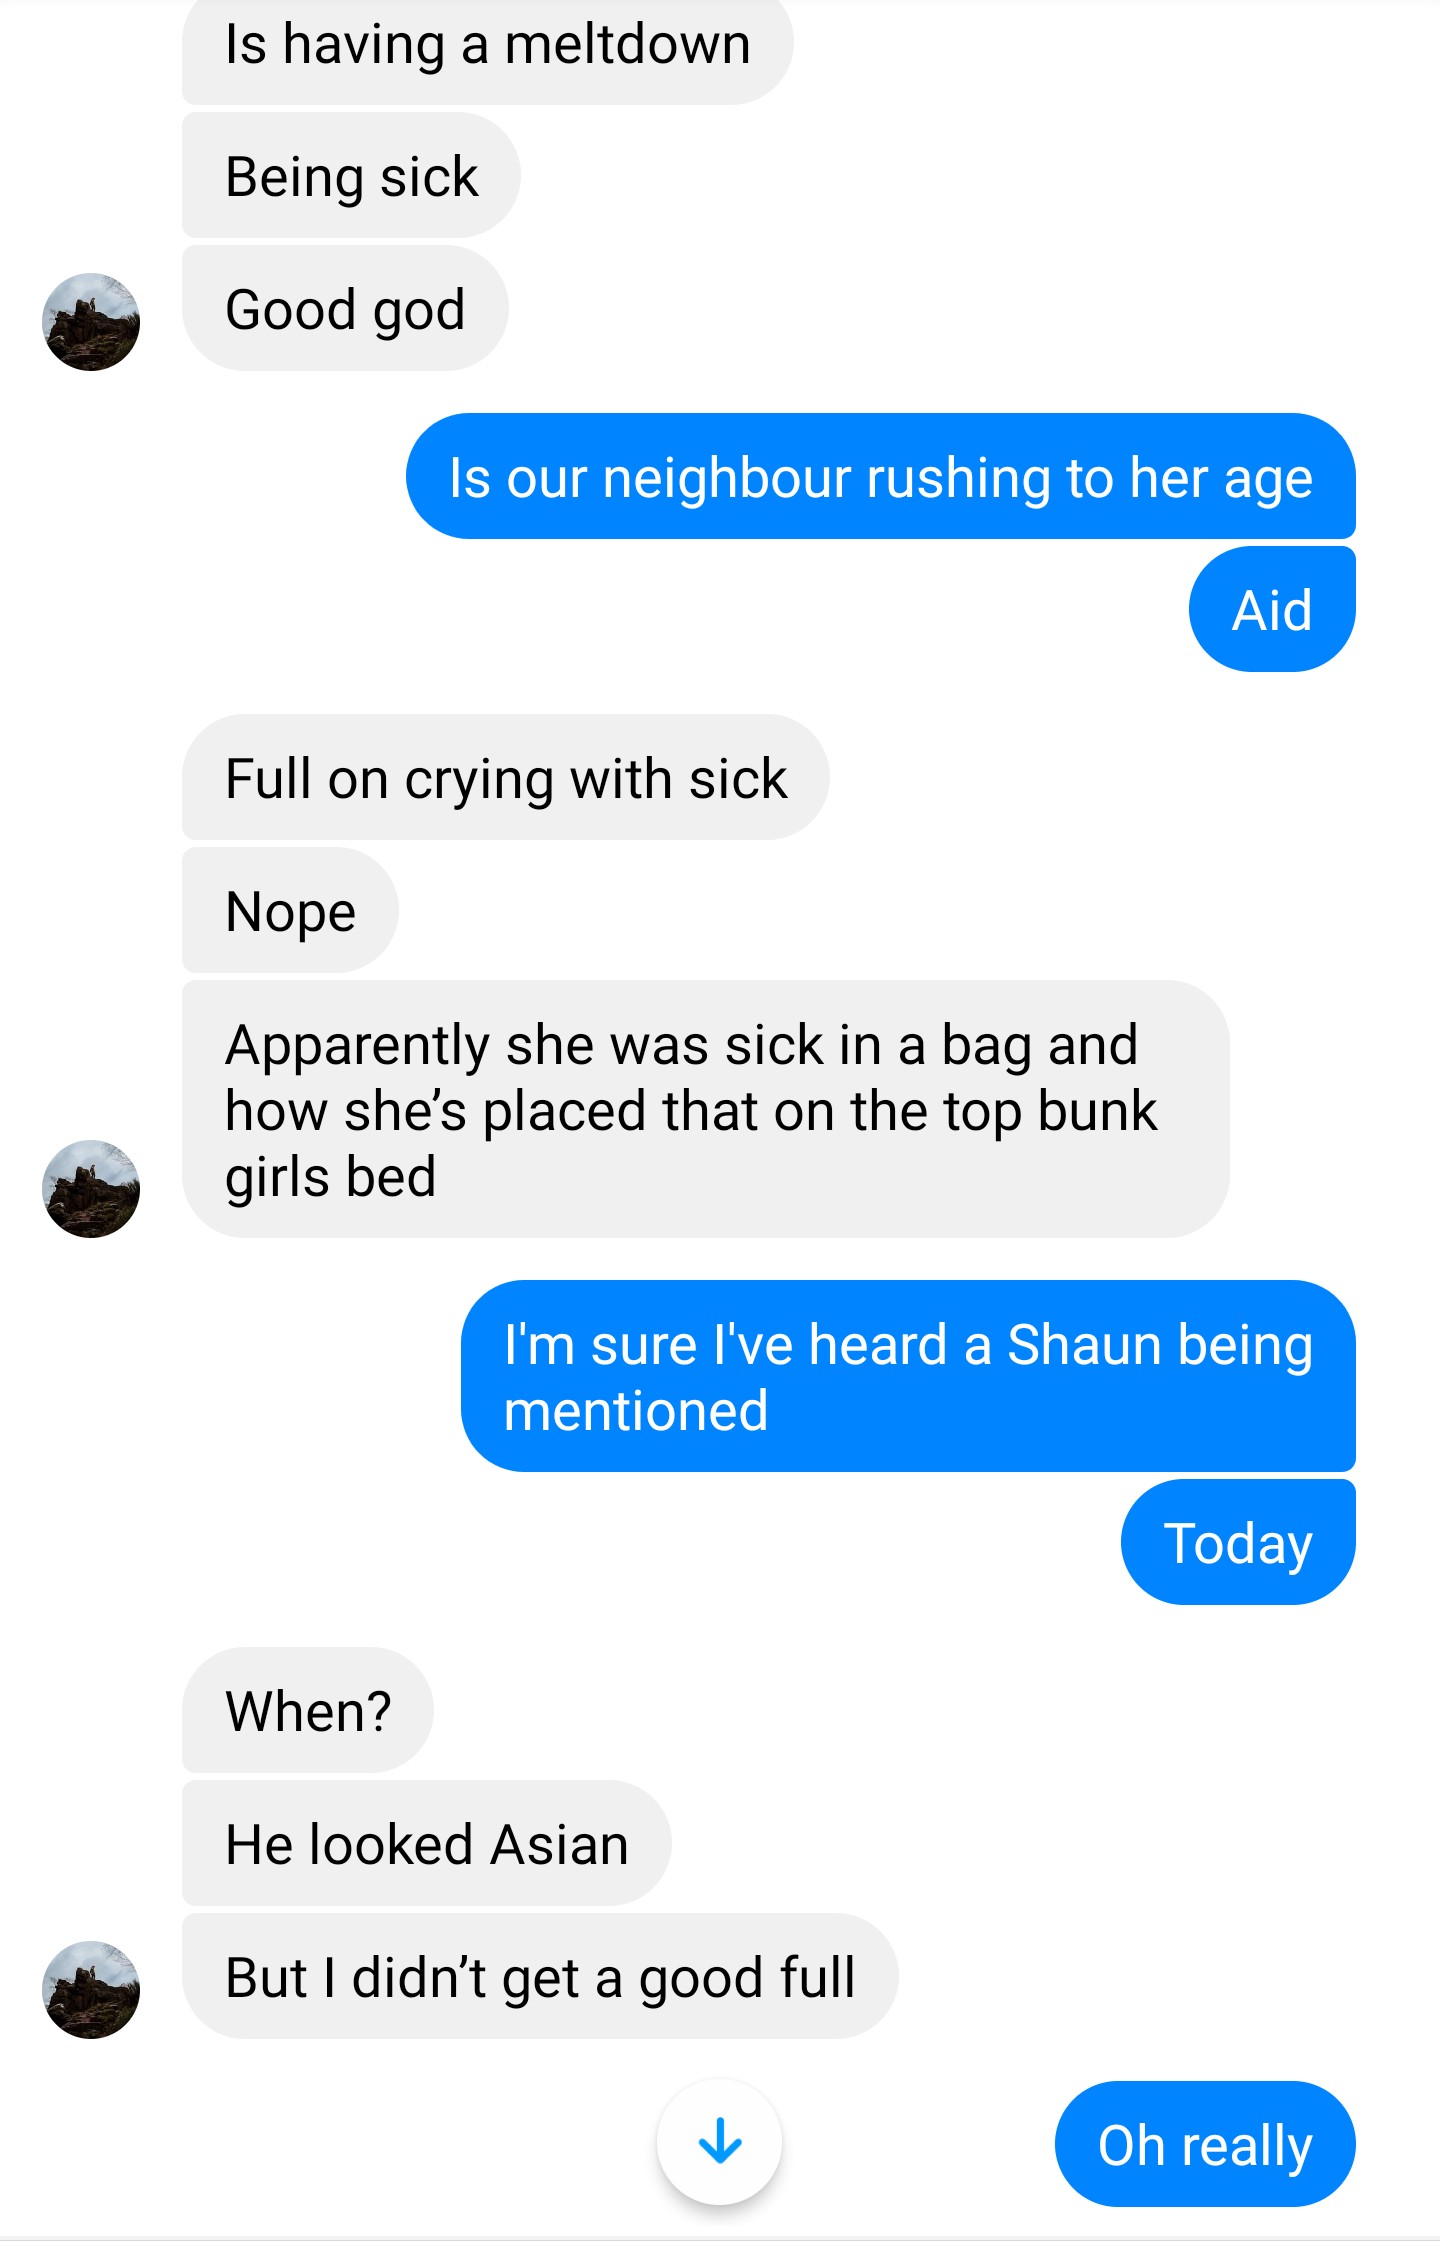Select the 'Being sick' message bubble
Screen dimensions: 1440x2246
coord(351,176)
